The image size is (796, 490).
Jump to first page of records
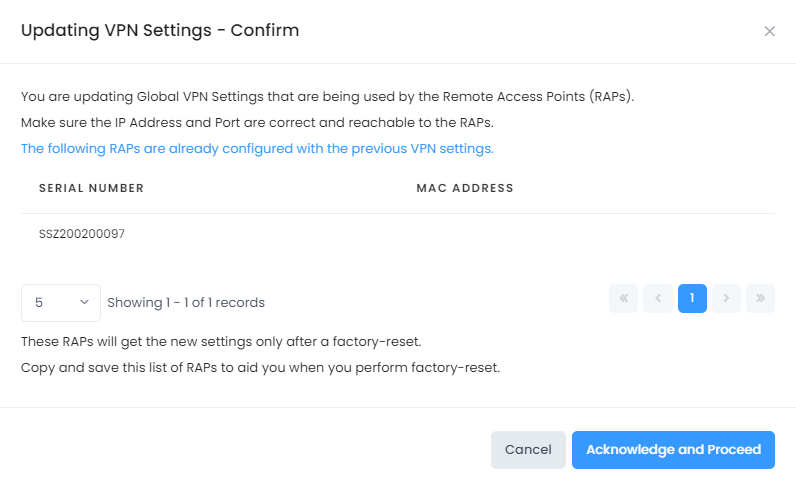623,298
